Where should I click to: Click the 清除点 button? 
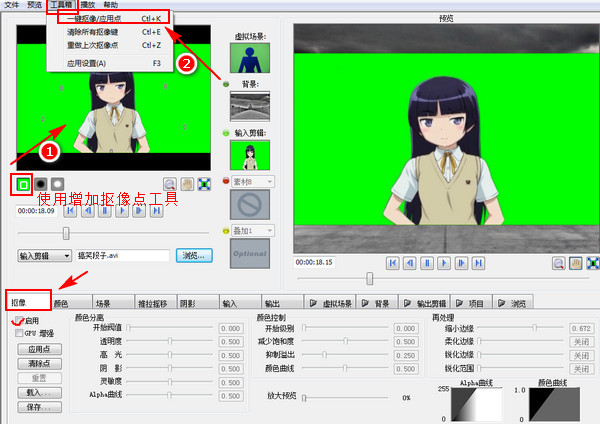pos(39,364)
